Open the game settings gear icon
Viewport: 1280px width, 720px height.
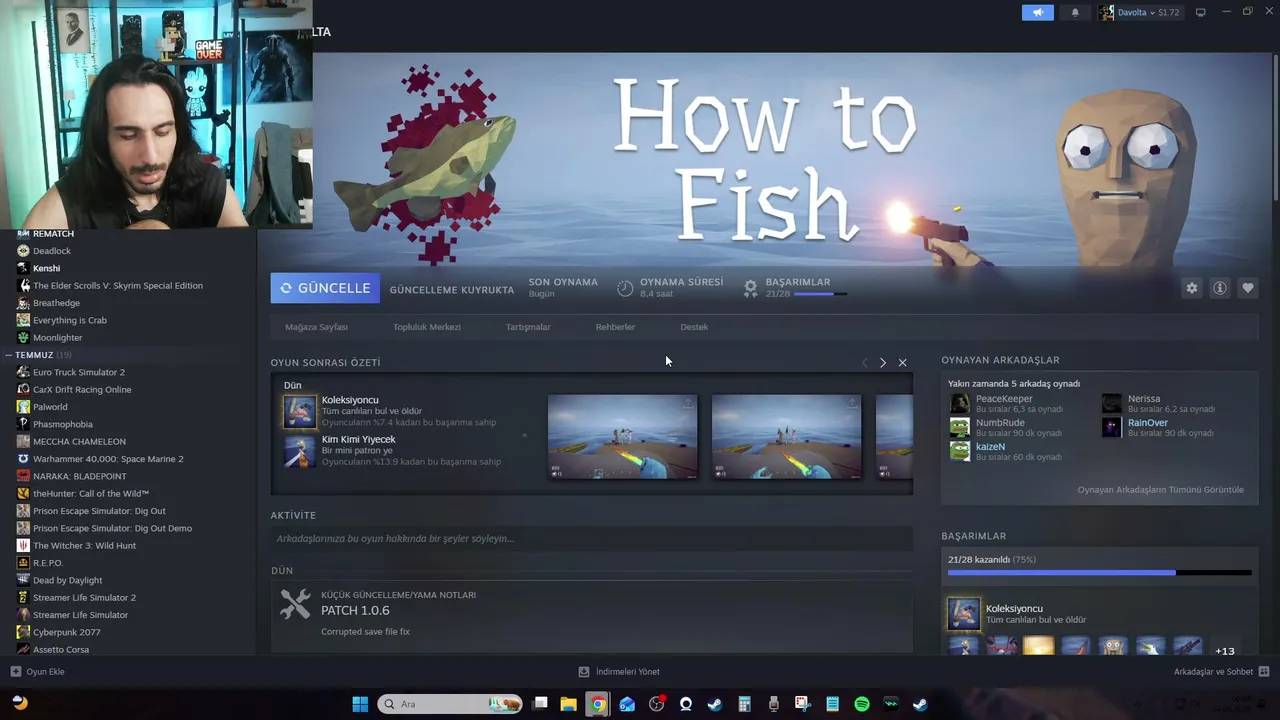[x=1191, y=288]
